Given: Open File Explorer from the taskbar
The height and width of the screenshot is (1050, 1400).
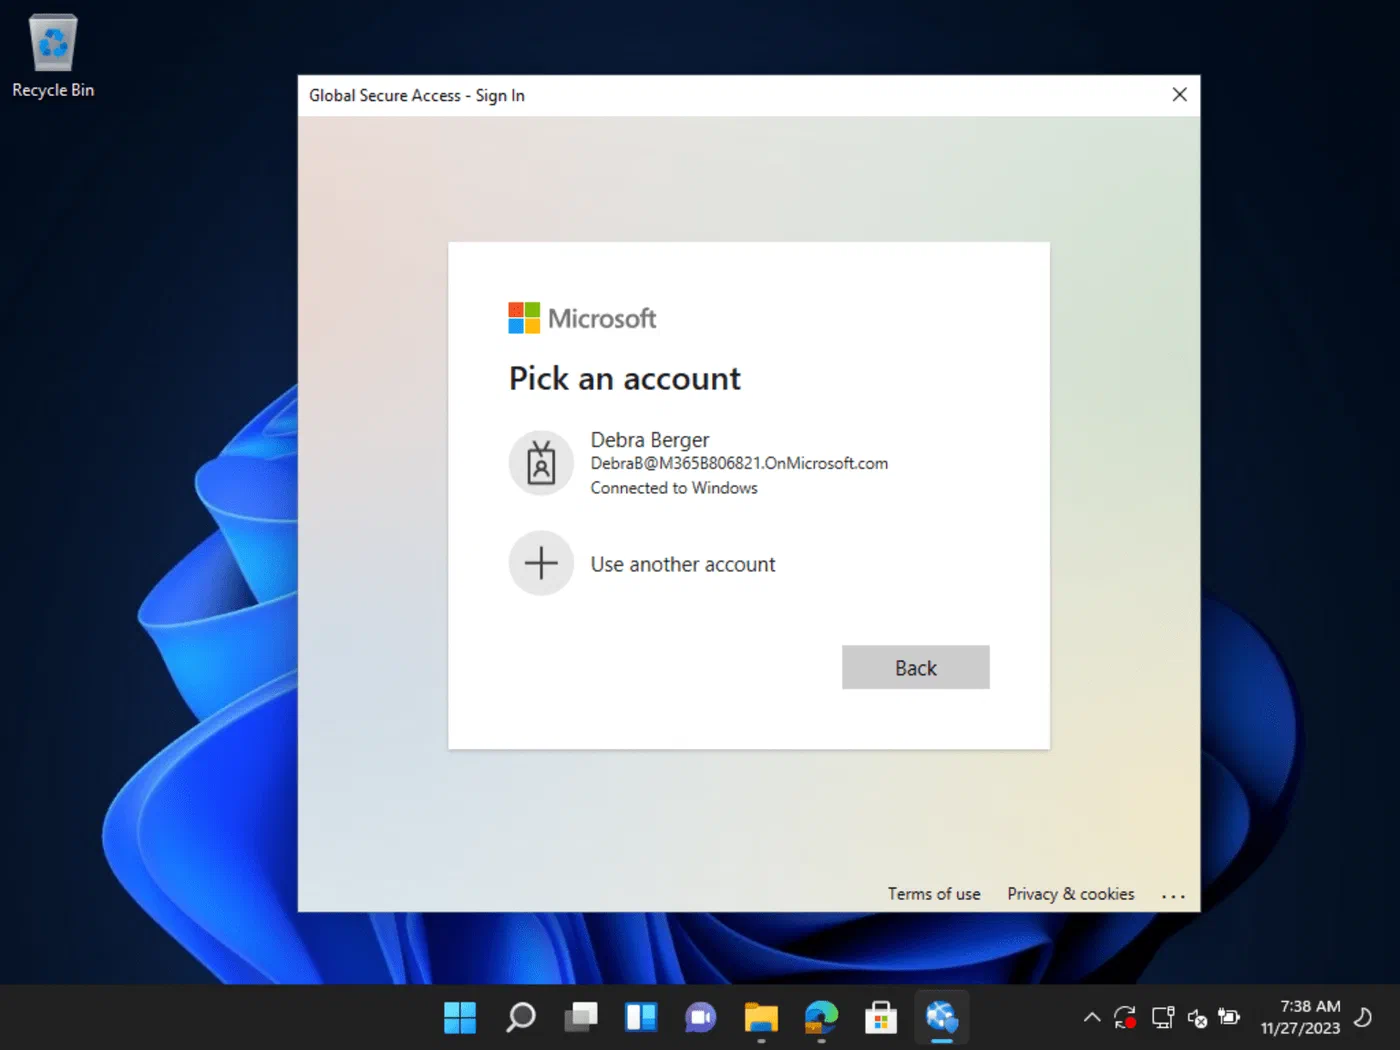Looking at the screenshot, I should (761, 1018).
